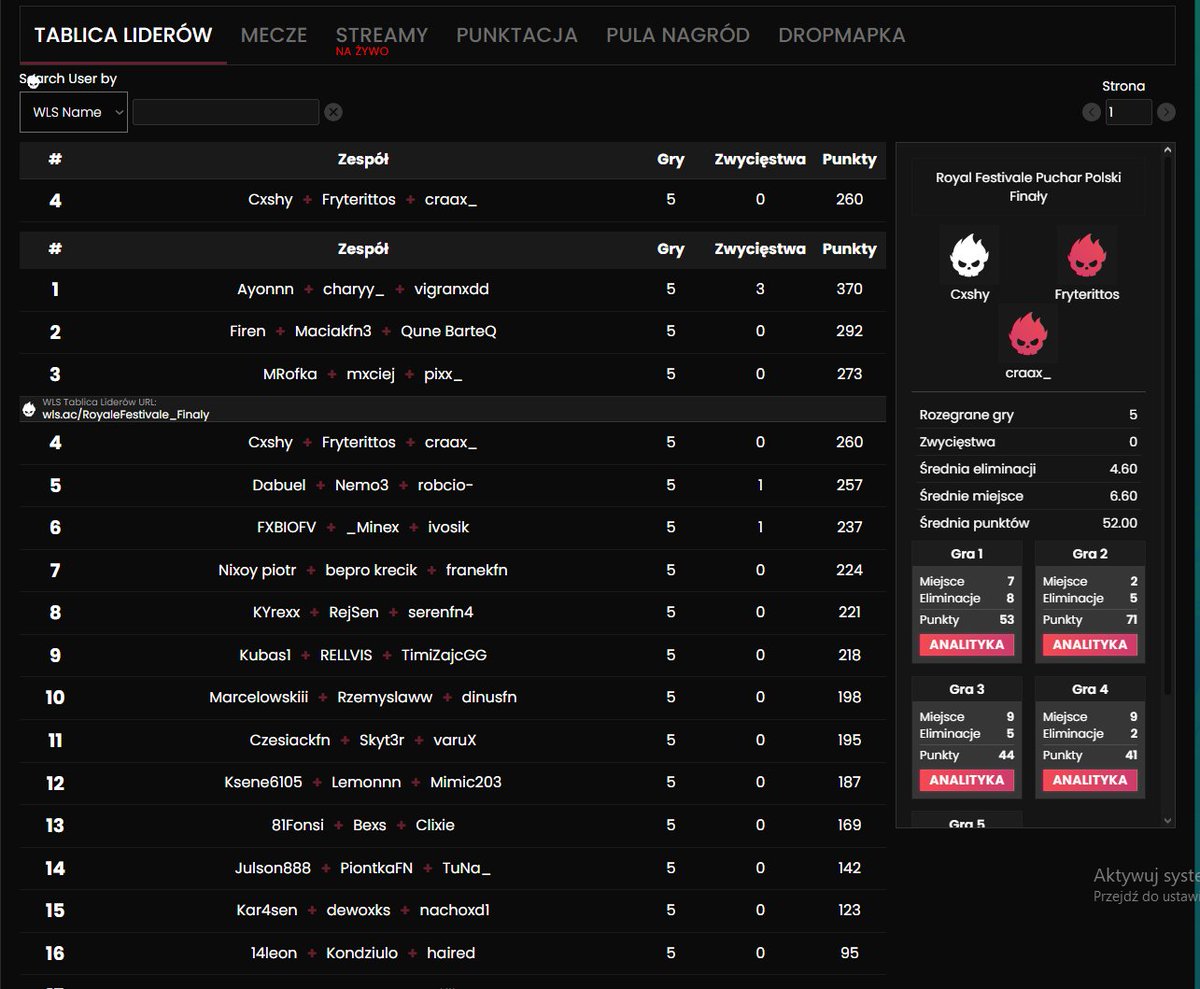The height and width of the screenshot is (989, 1200).
Task: Switch to the Dropmapka tab
Action: 842,35
